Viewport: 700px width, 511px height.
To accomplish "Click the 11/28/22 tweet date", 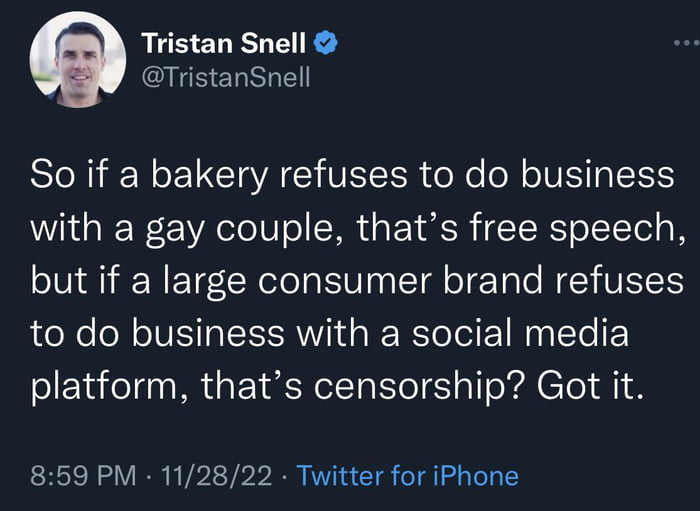I will point(217,476).
